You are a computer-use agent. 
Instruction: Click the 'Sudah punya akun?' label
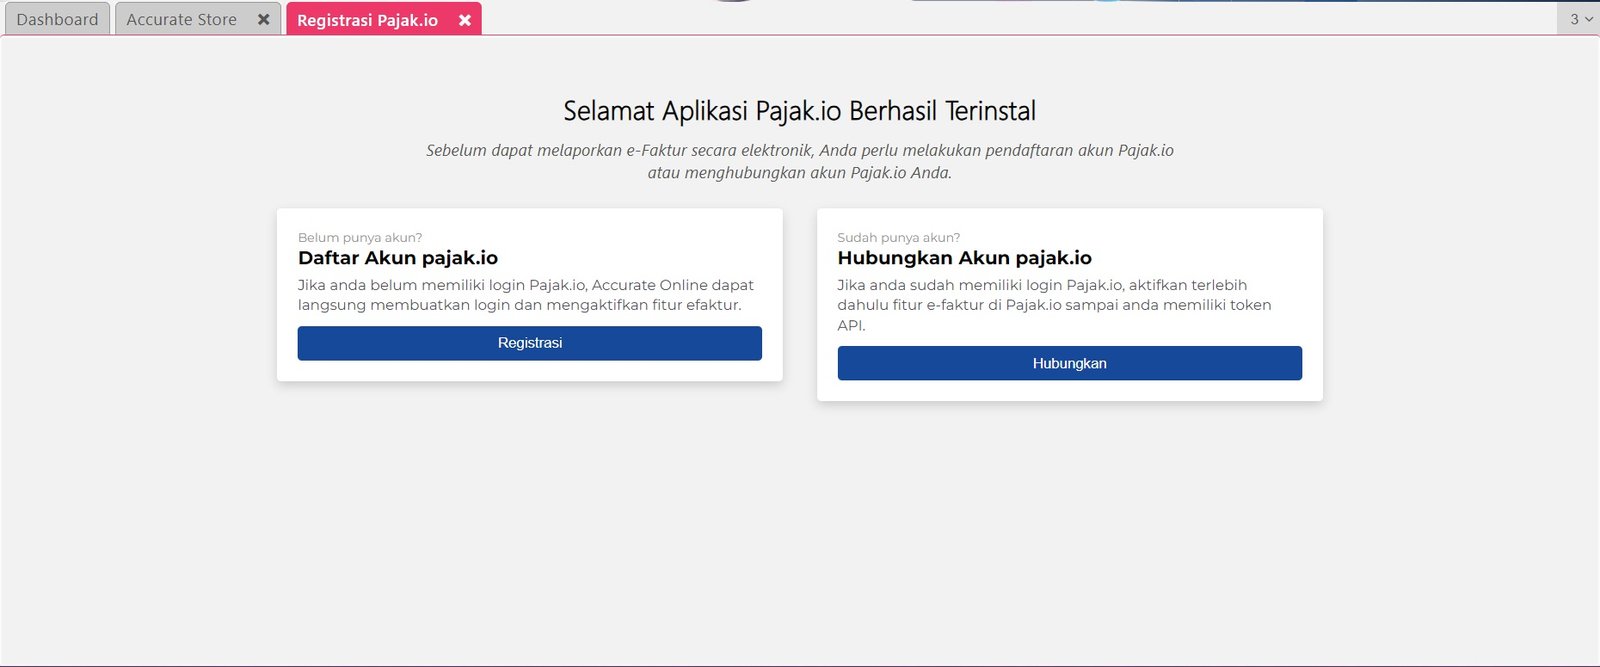tap(898, 238)
